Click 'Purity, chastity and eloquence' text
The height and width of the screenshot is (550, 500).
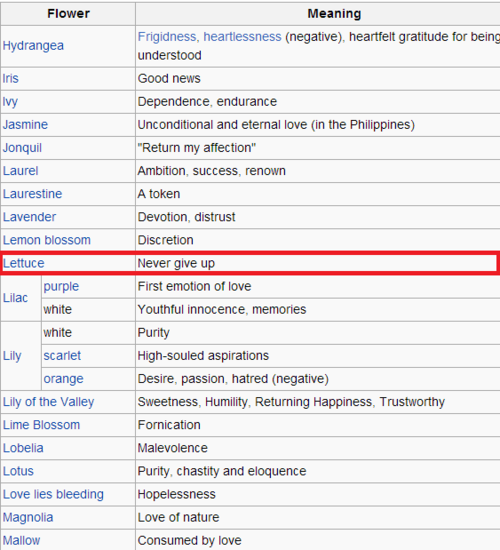point(222,471)
